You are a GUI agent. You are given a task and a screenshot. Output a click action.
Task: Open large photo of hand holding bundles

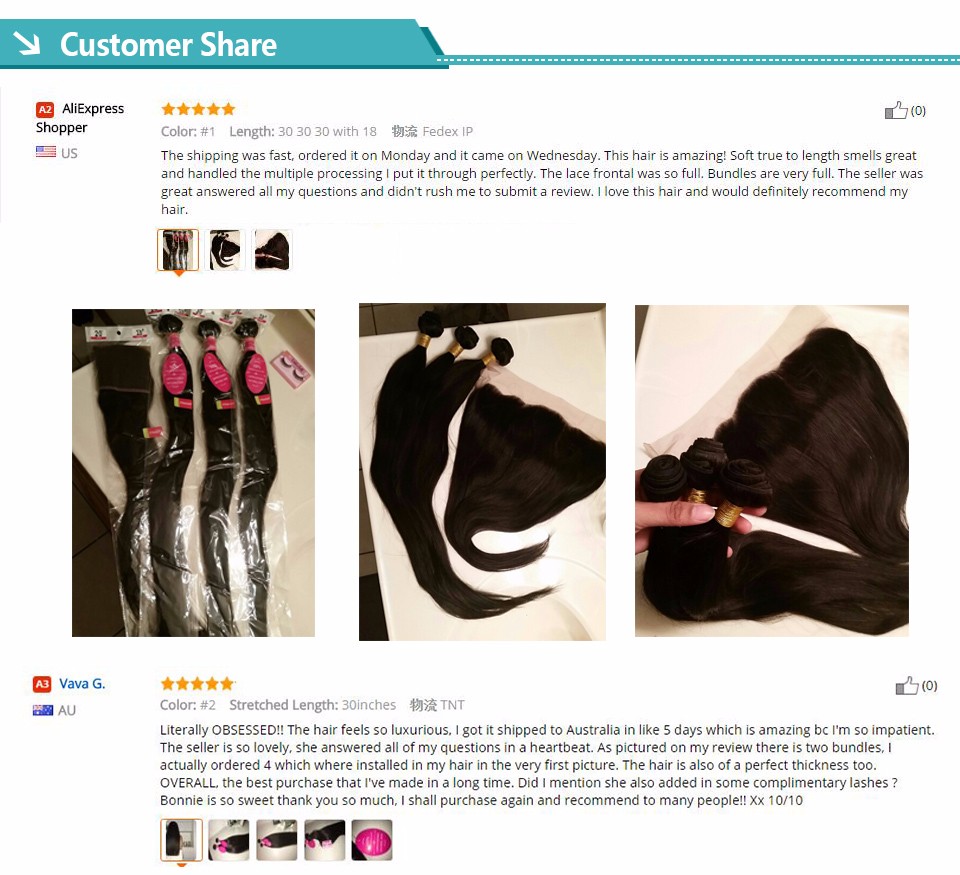[772, 471]
